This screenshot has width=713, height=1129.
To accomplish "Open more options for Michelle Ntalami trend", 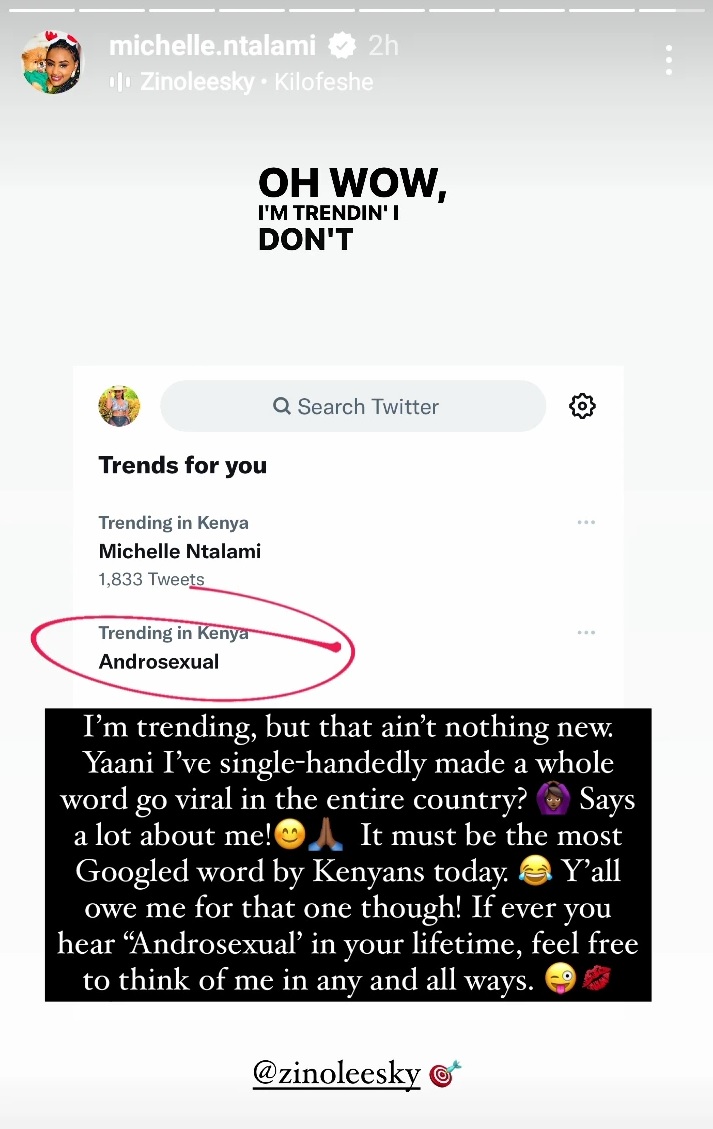I will (x=586, y=522).
